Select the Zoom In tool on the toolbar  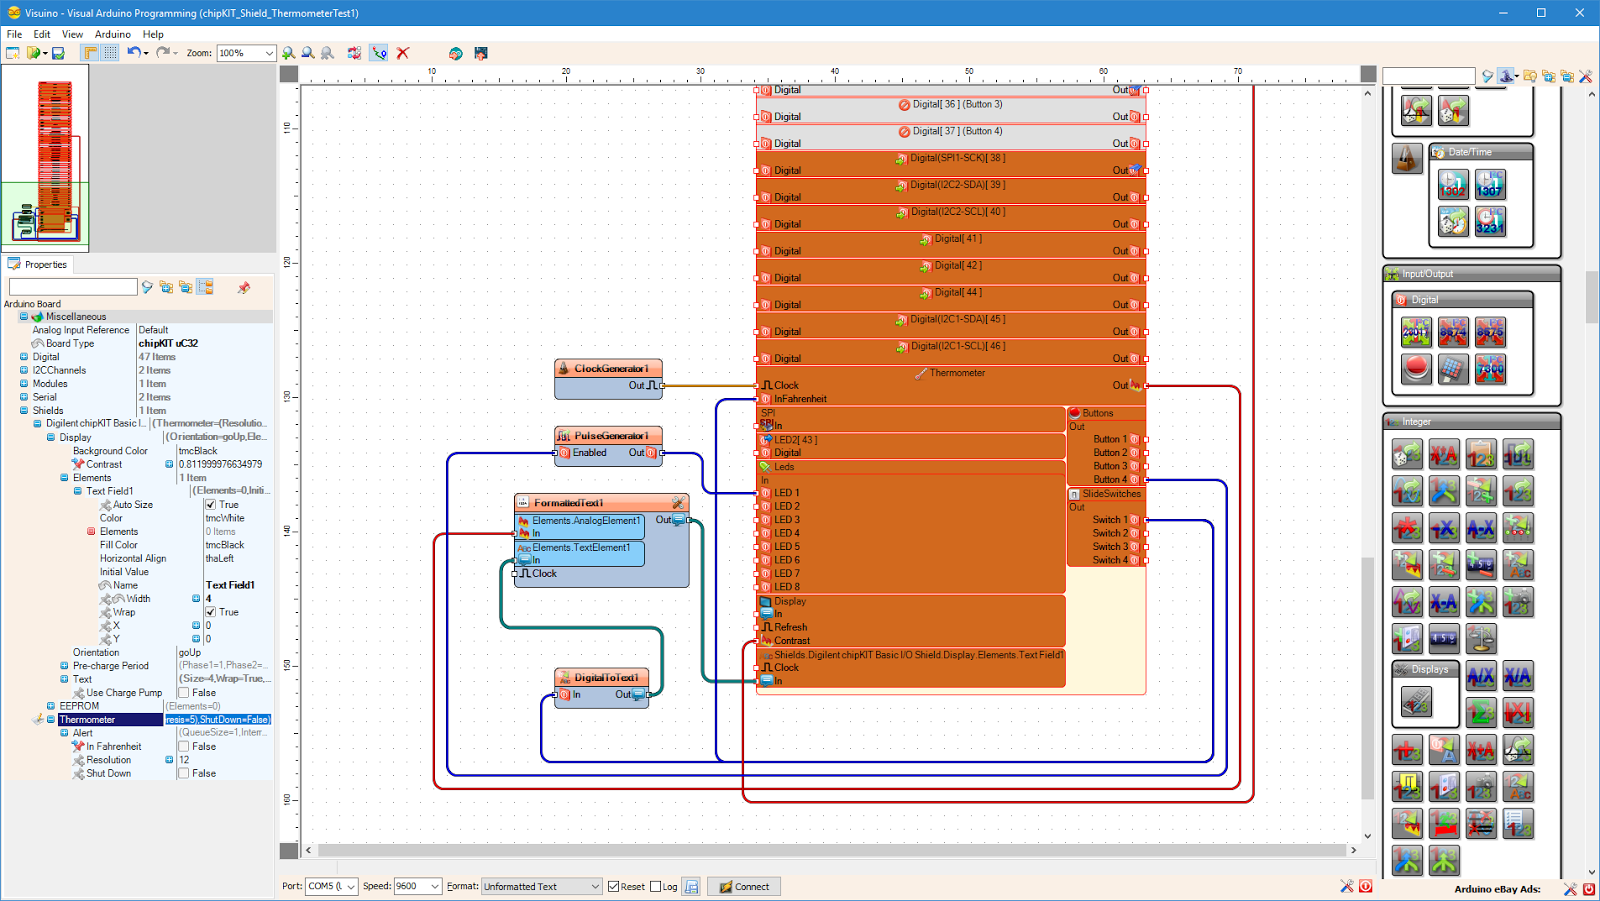pyautogui.click(x=288, y=53)
